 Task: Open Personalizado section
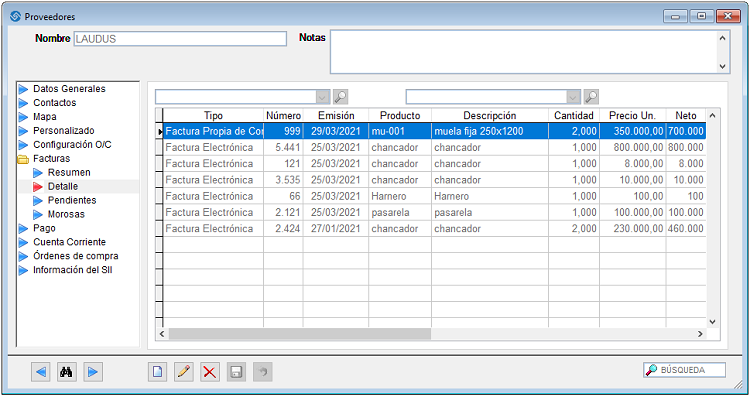point(63,131)
